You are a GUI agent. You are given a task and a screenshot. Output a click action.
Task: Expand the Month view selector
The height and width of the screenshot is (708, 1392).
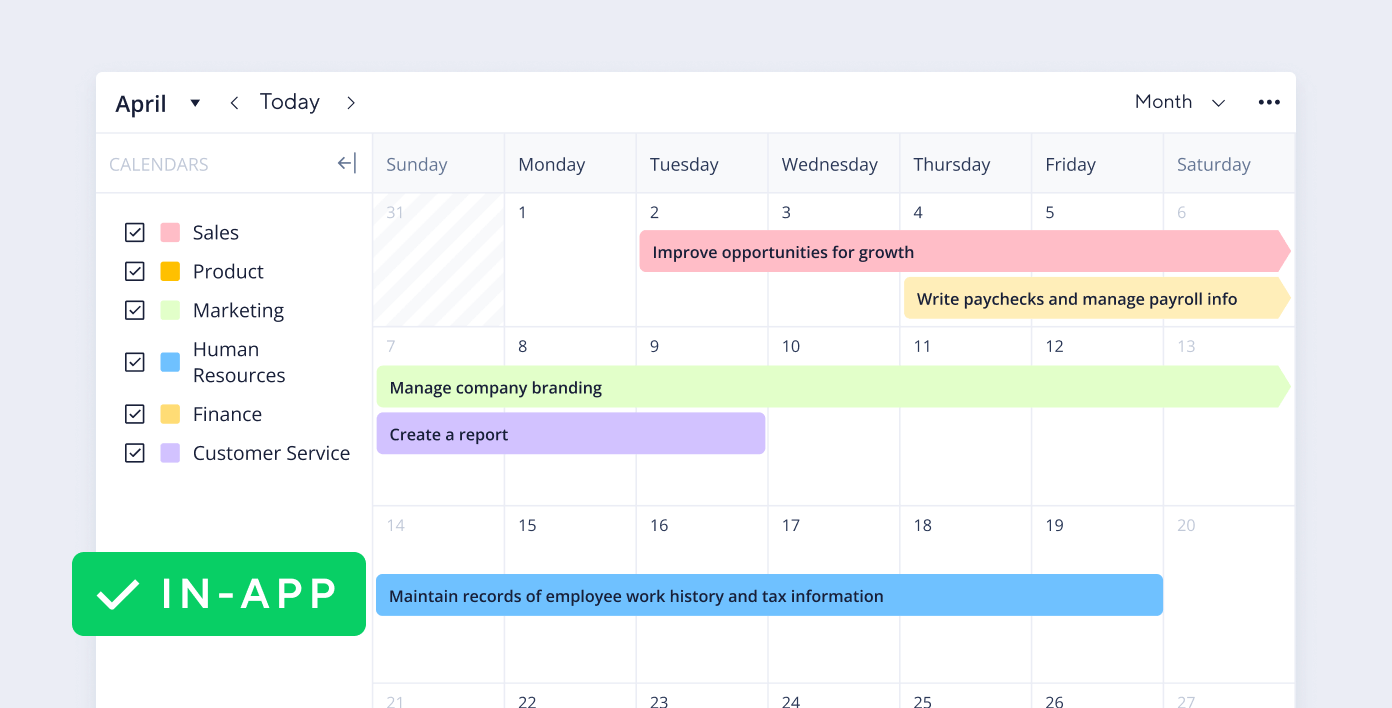tap(1180, 102)
